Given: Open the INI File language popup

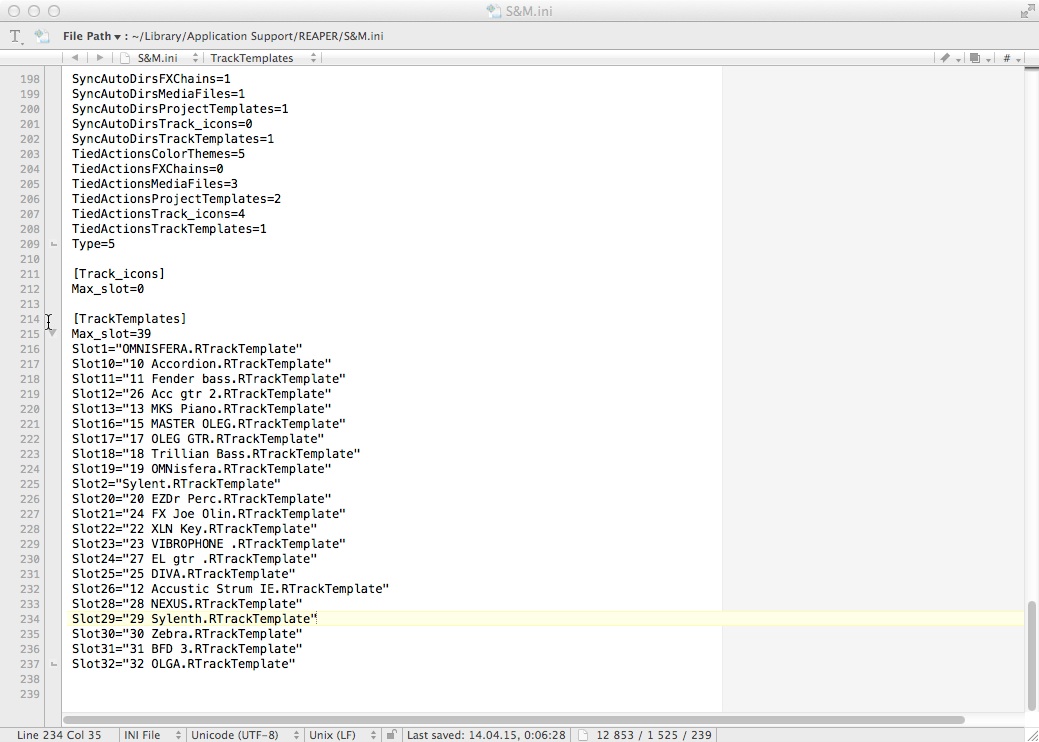Looking at the screenshot, I should click(152, 735).
